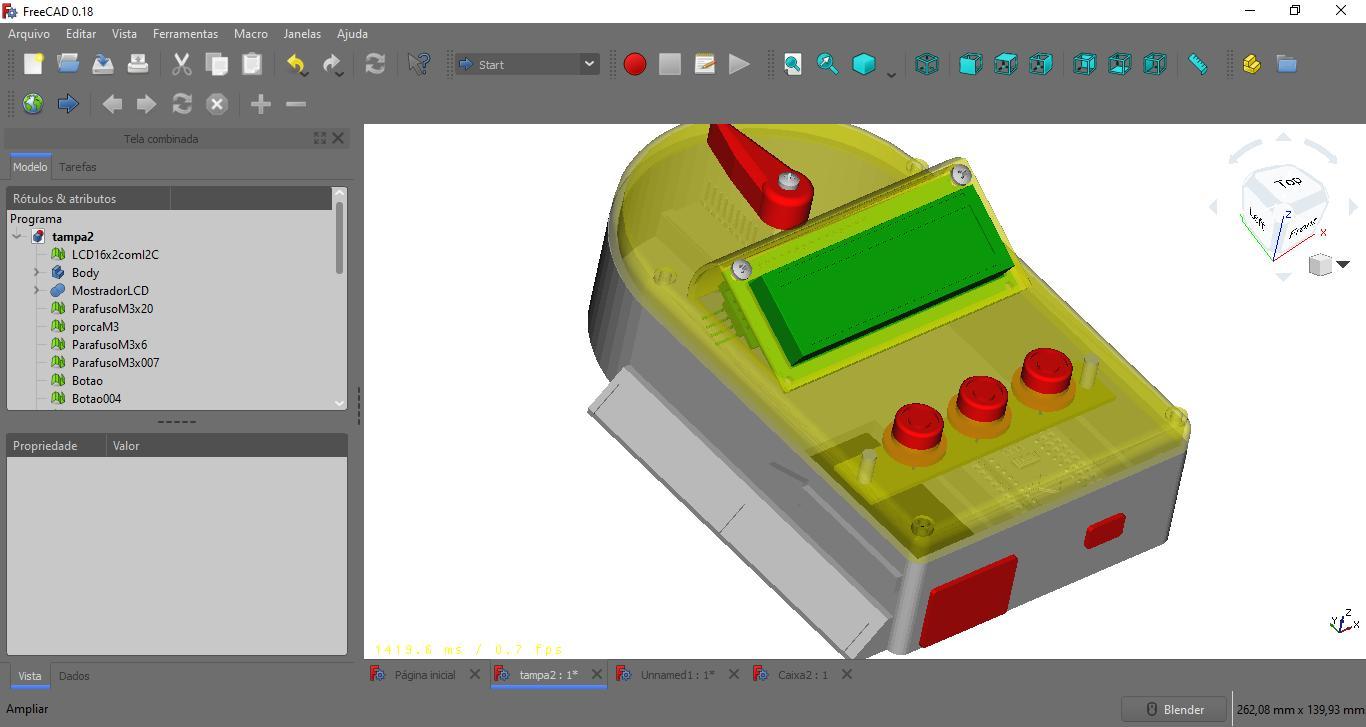Float the Tela combinada panel
This screenshot has width=1366, height=727.
pyautogui.click(x=320, y=138)
